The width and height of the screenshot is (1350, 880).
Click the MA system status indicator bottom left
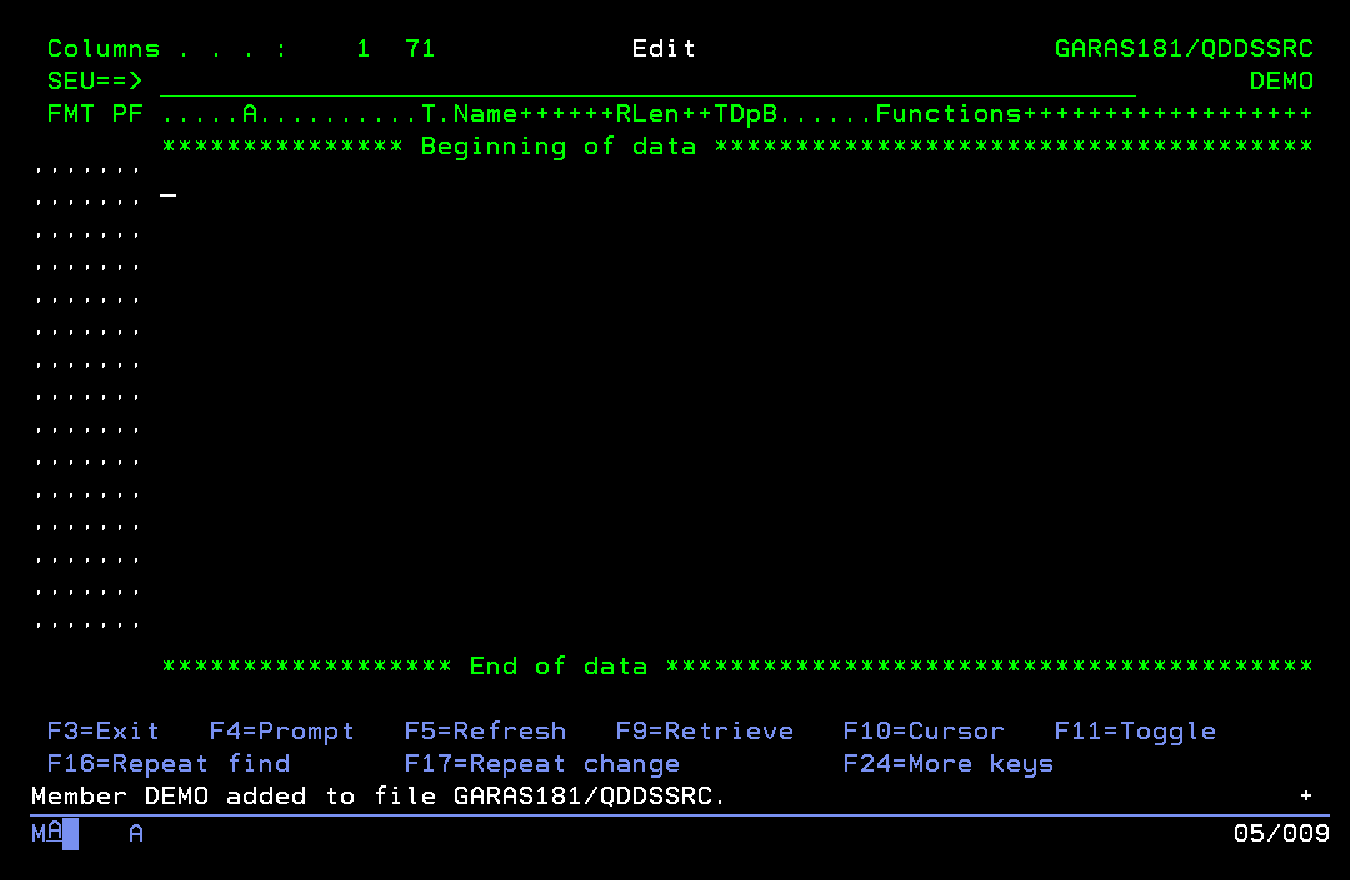[42, 833]
